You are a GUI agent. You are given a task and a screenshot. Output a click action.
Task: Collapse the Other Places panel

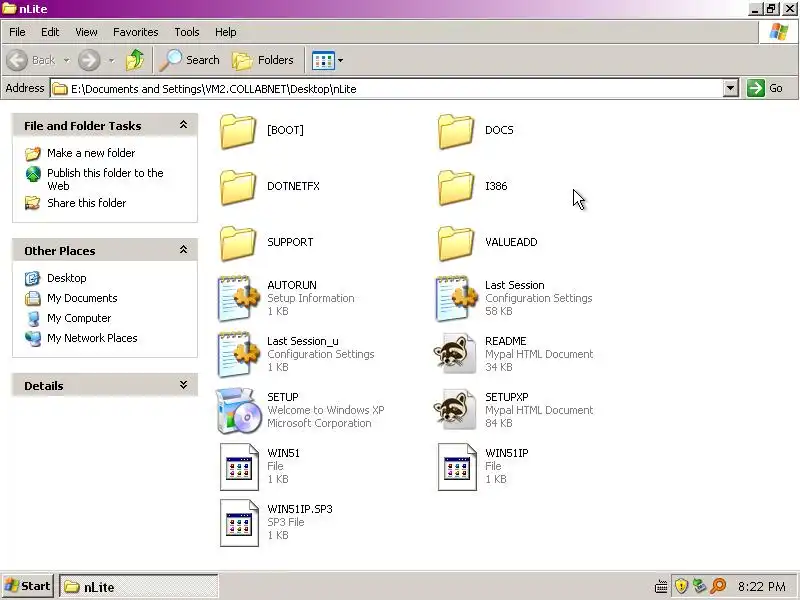[183, 250]
